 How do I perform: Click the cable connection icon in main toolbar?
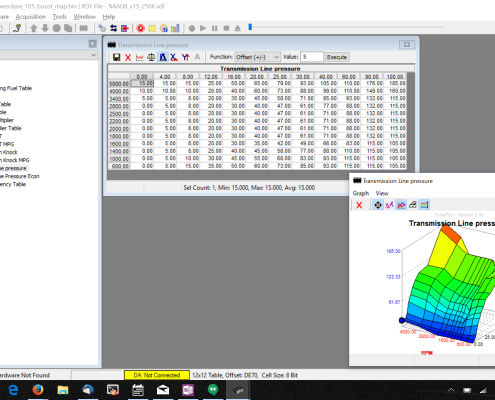click(17, 28)
